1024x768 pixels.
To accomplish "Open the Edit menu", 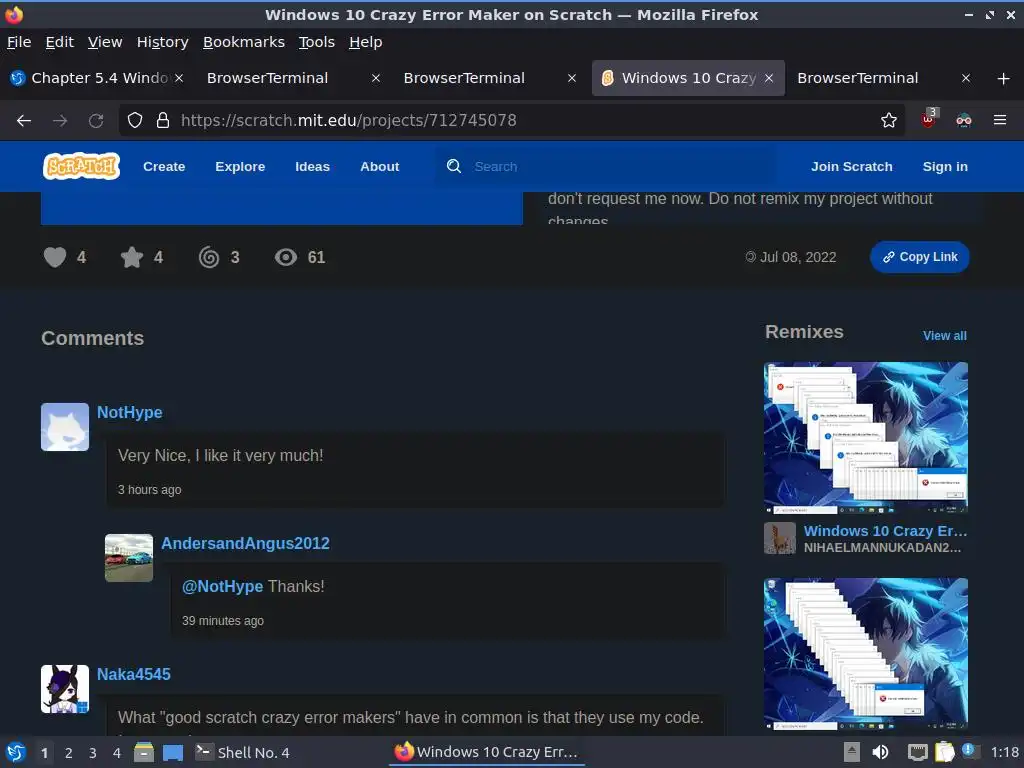I will pos(59,42).
